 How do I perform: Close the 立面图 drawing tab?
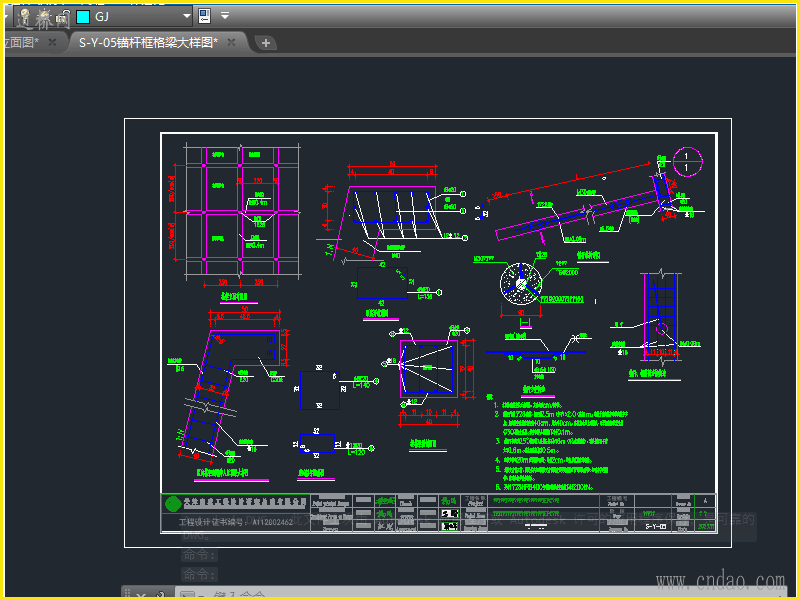[x=50, y=42]
